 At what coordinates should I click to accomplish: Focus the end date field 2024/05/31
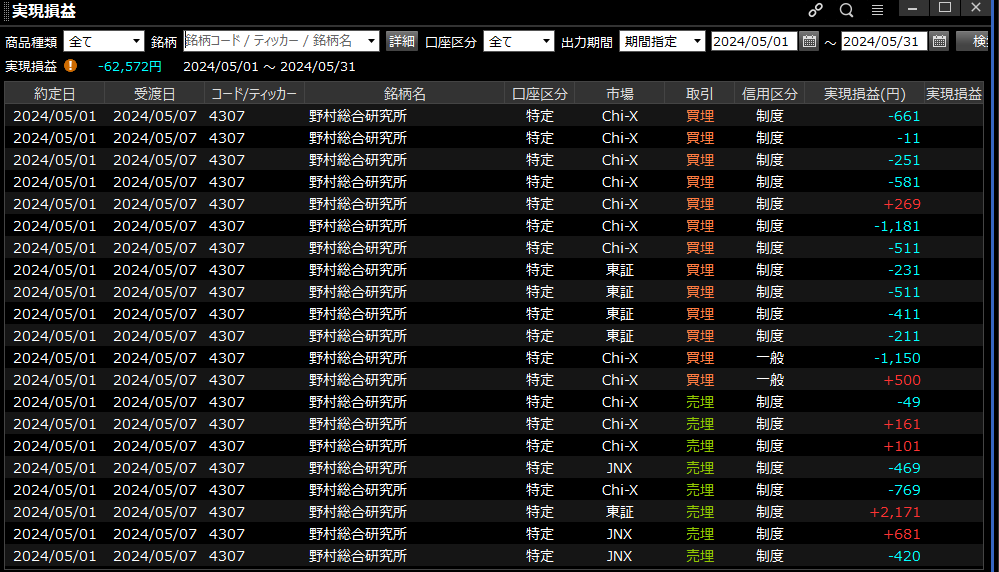pyautogui.click(x=884, y=41)
